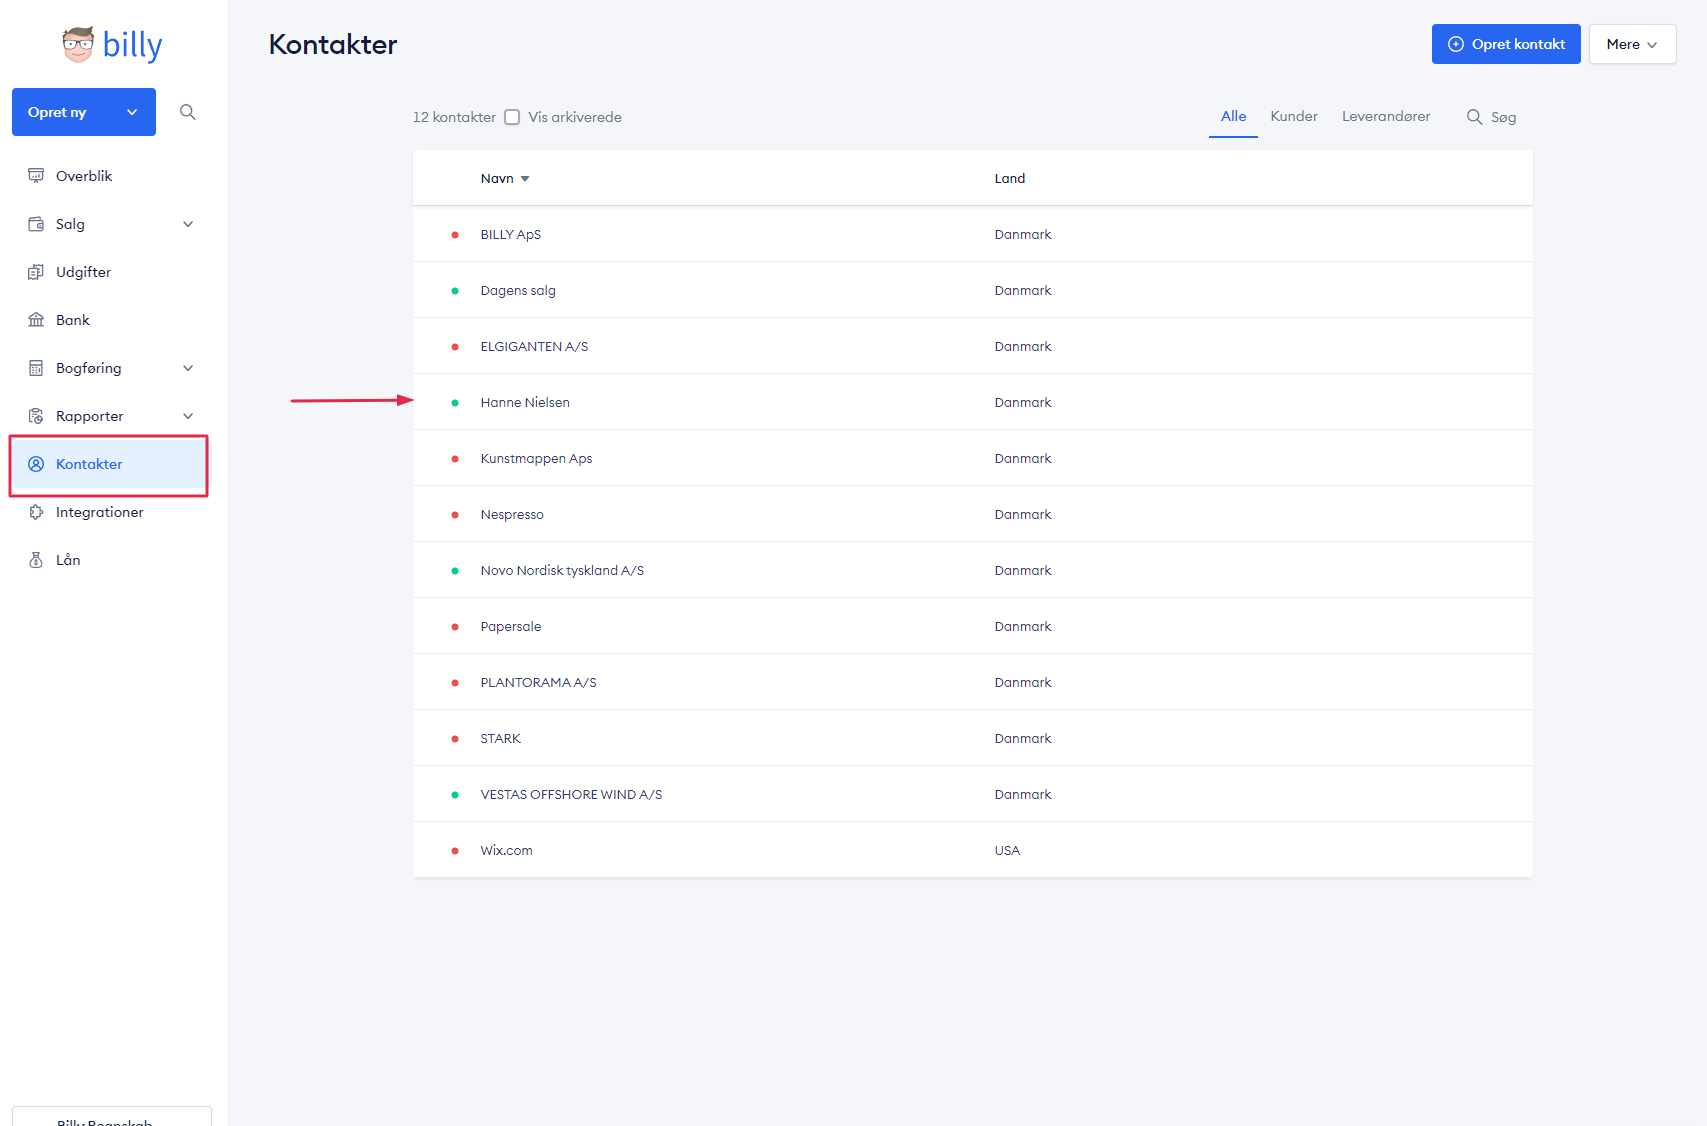Click Danmark cell in Hanne Nielsen row

tap(1023, 403)
